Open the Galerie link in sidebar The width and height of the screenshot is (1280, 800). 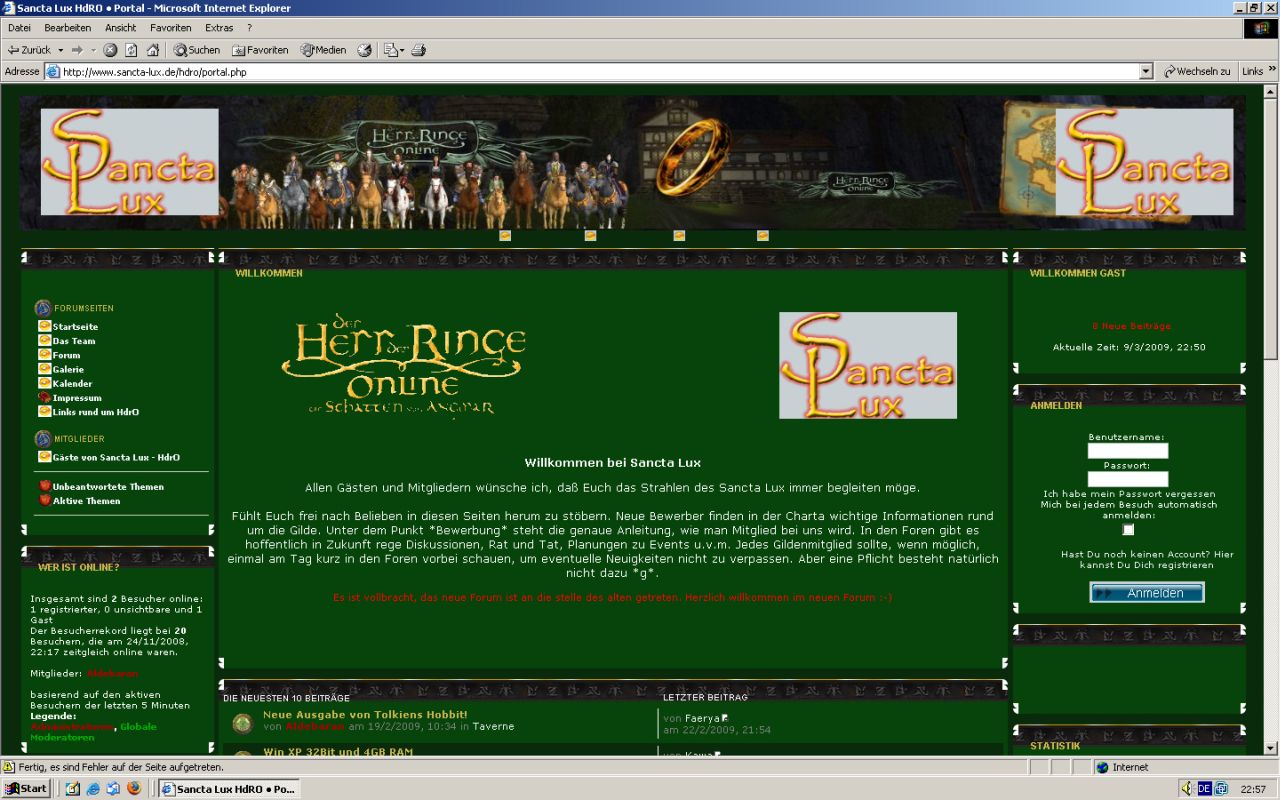pyautogui.click(x=68, y=369)
